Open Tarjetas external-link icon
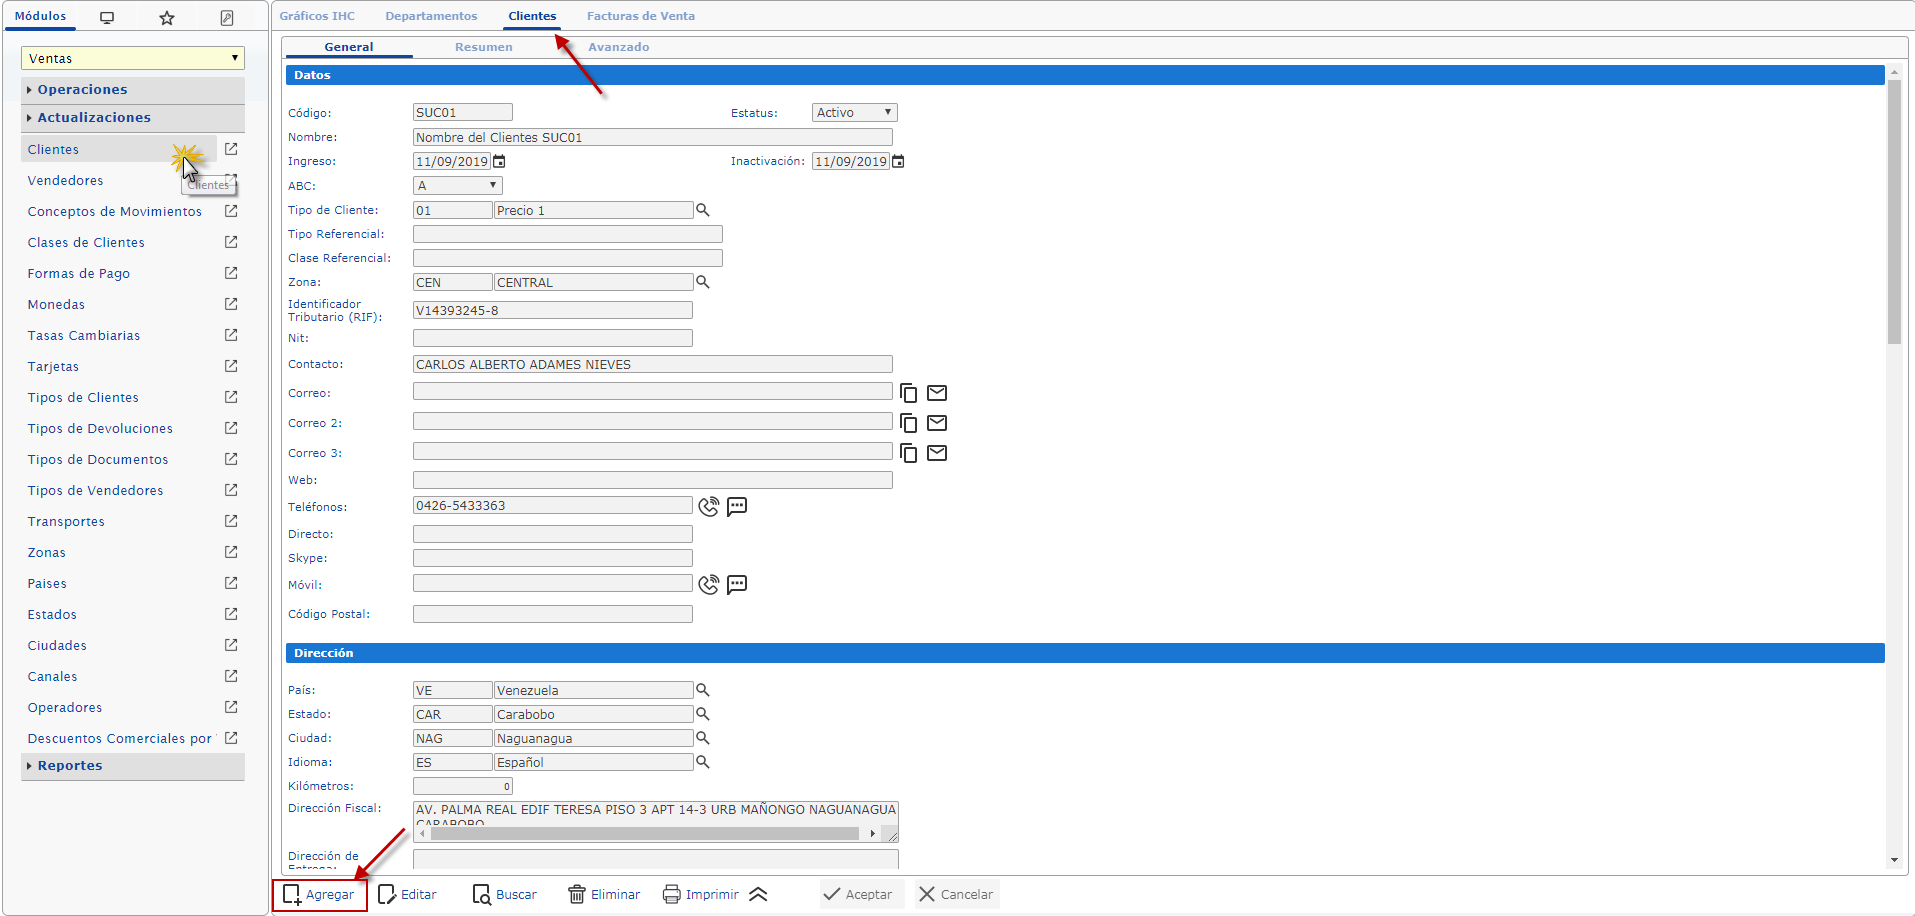 (x=231, y=366)
